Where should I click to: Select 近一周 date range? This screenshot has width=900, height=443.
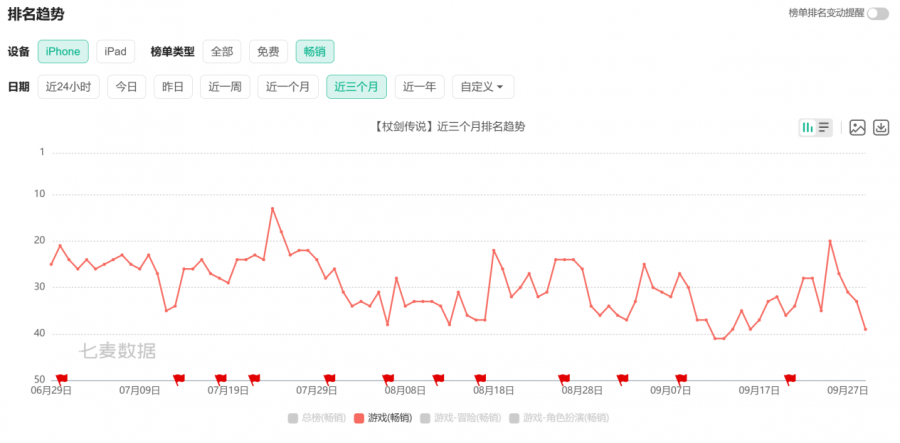point(225,87)
